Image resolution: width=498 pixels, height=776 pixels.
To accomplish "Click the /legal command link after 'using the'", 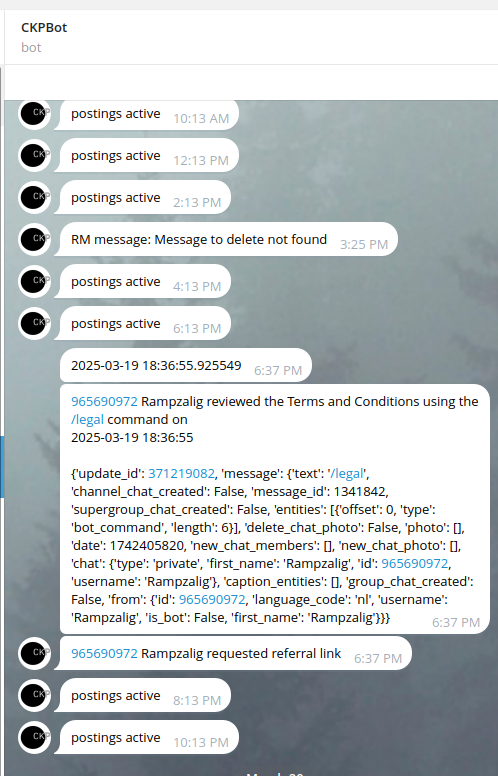I will coord(88,420).
